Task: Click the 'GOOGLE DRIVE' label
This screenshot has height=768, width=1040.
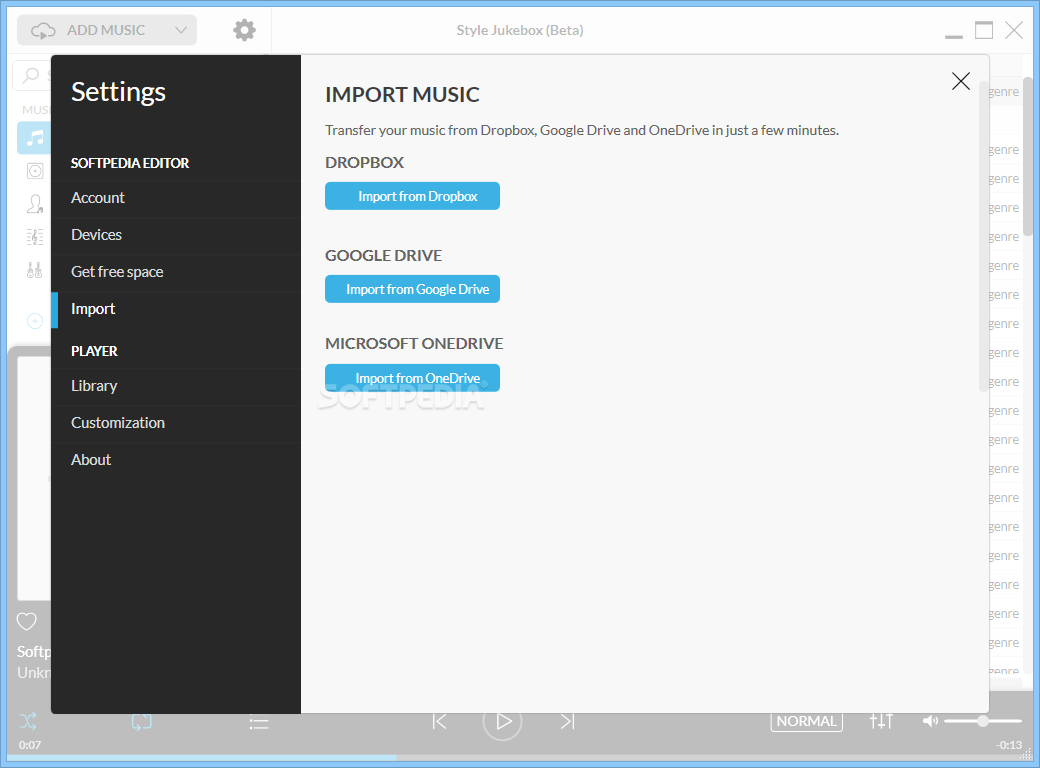Action: click(x=383, y=255)
